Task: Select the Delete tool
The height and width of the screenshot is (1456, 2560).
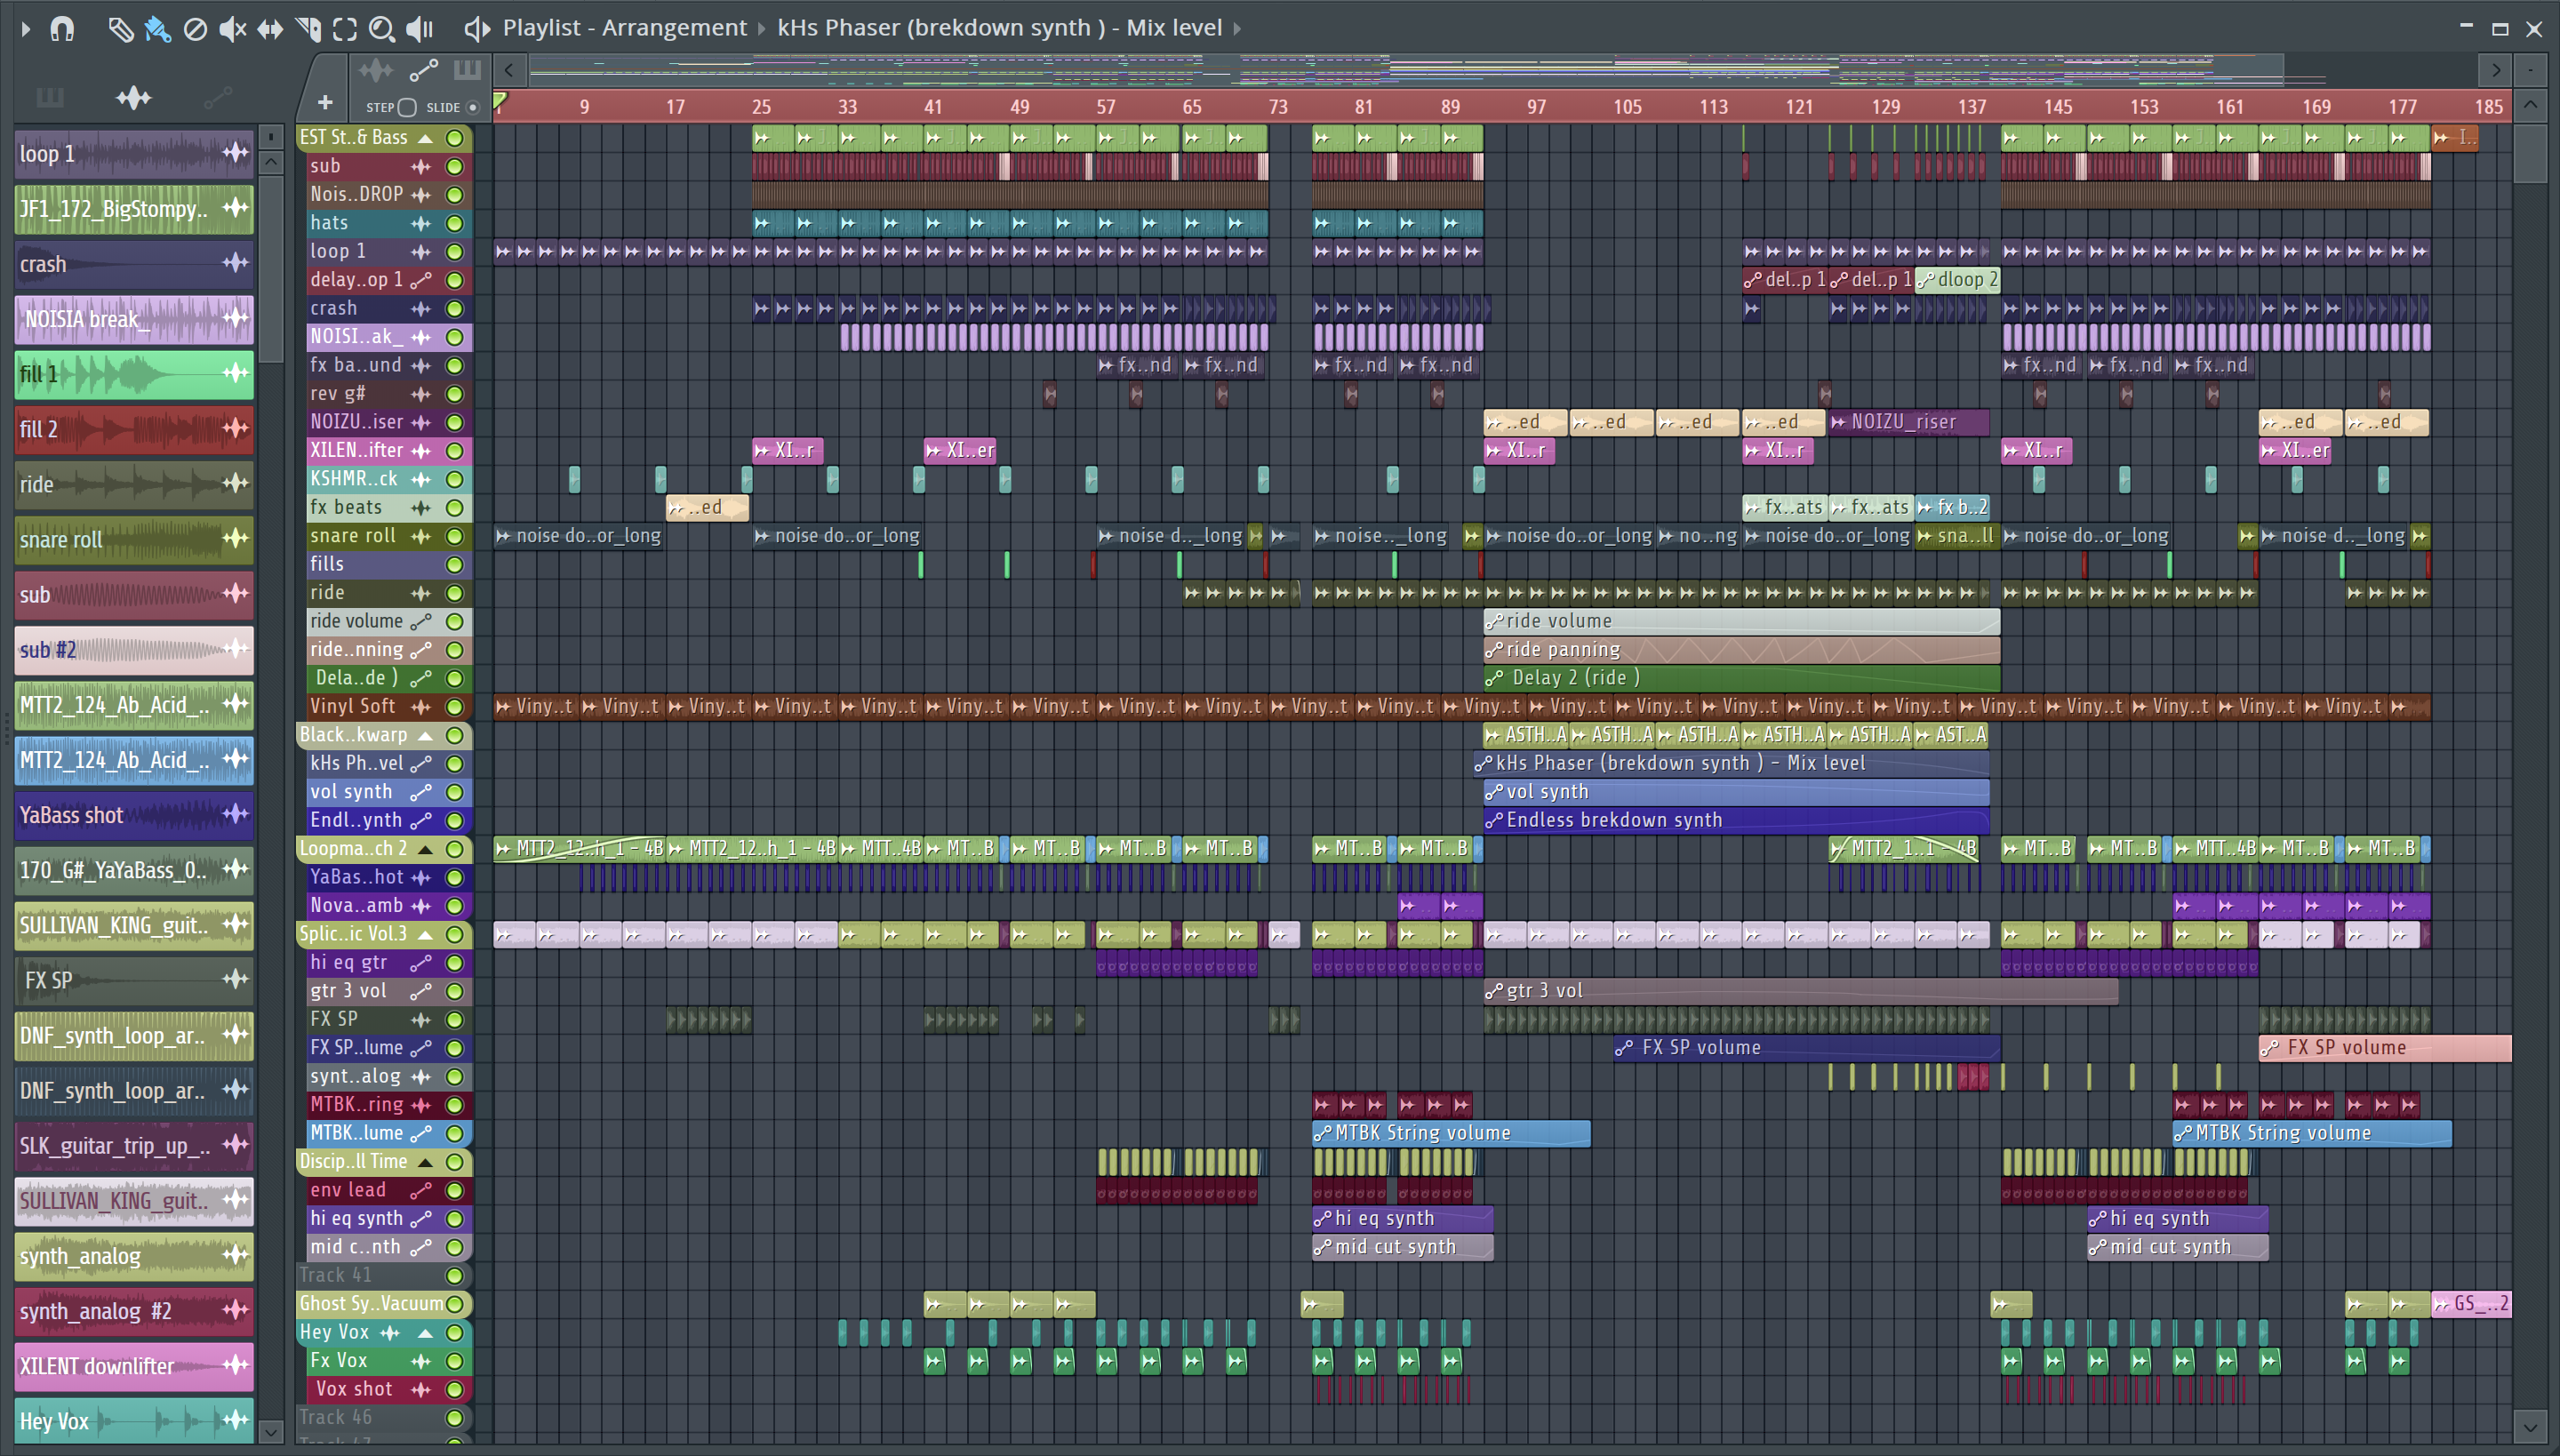Action: coord(195,28)
